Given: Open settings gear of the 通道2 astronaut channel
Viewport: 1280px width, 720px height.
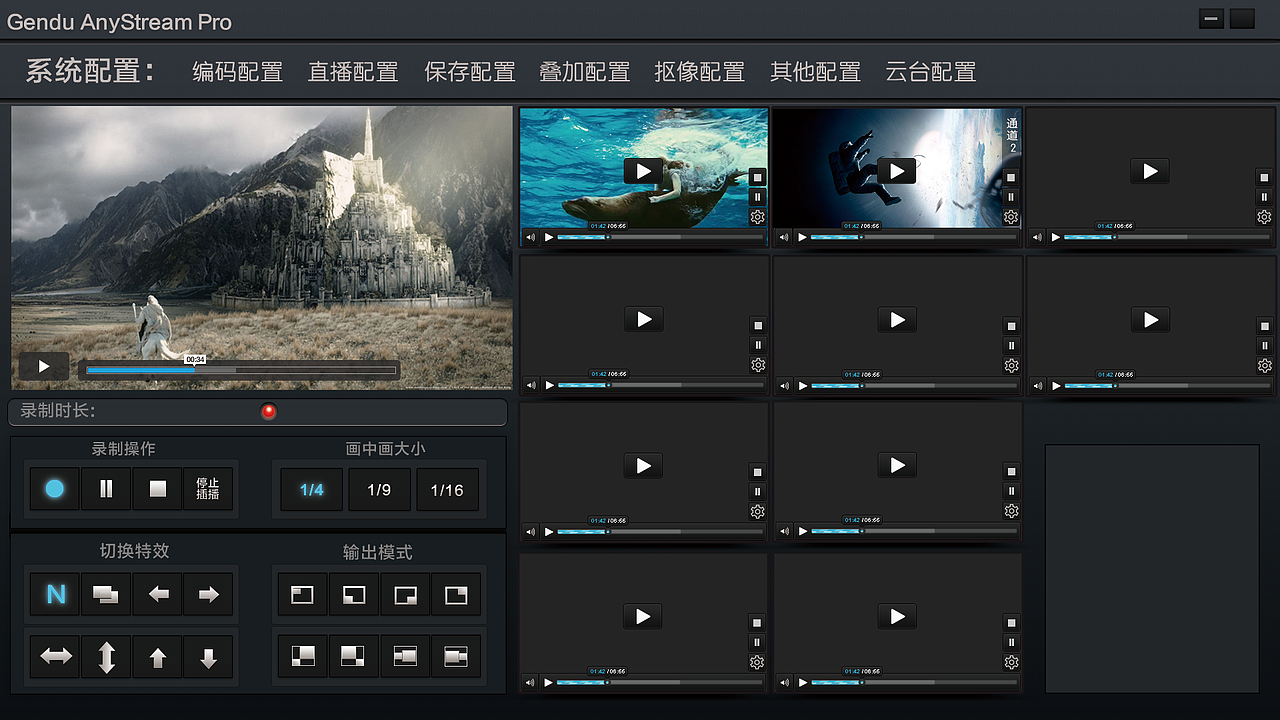Looking at the screenshot, I should click(1011, 217).
